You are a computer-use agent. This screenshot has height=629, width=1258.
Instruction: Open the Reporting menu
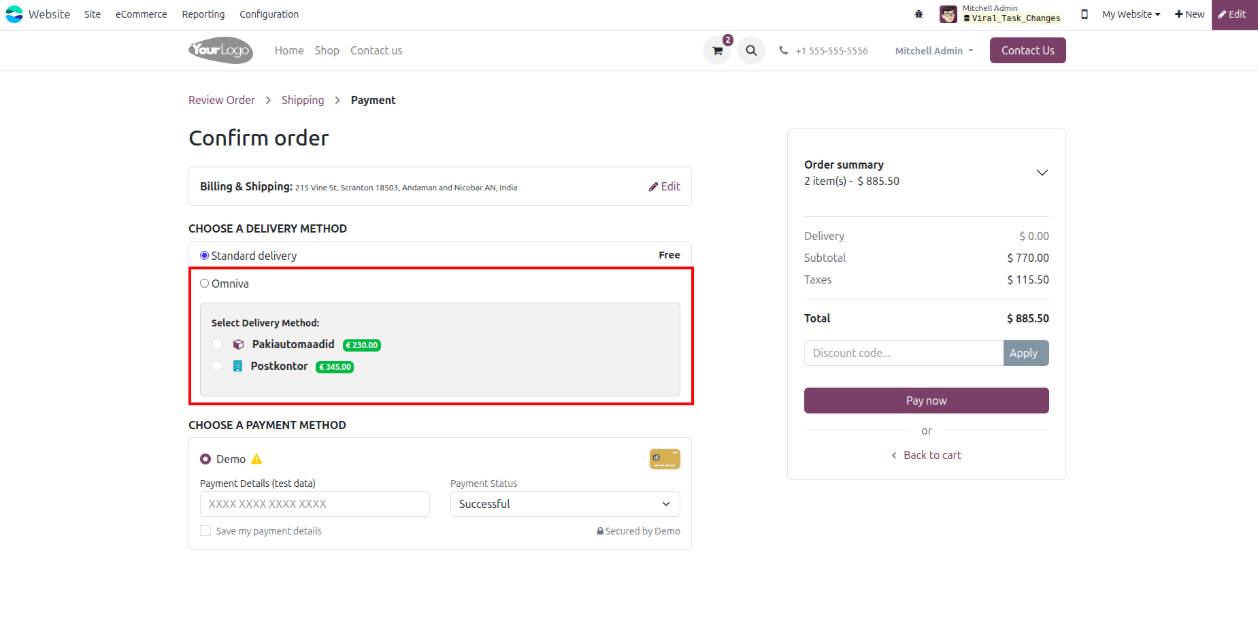coord(203,15)
